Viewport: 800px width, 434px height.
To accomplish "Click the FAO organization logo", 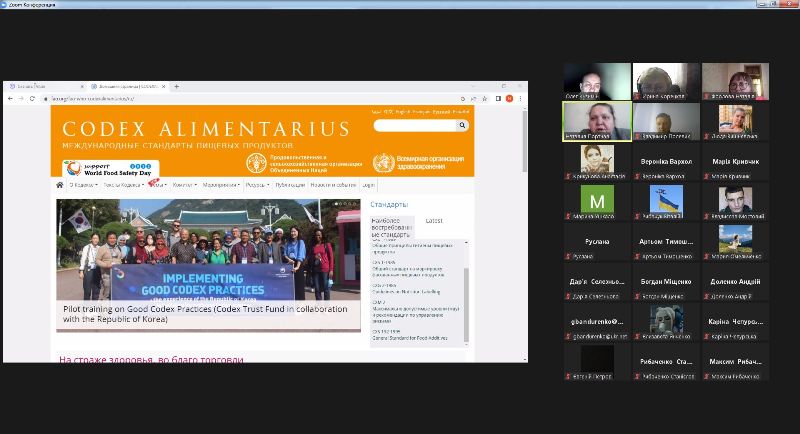I will (257, 163).
